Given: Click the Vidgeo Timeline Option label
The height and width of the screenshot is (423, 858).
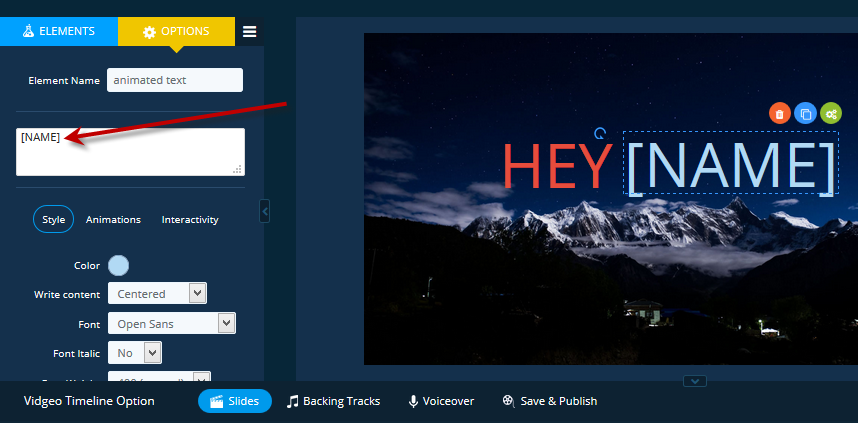Looking at the screenshot, I should coord(89,401).
